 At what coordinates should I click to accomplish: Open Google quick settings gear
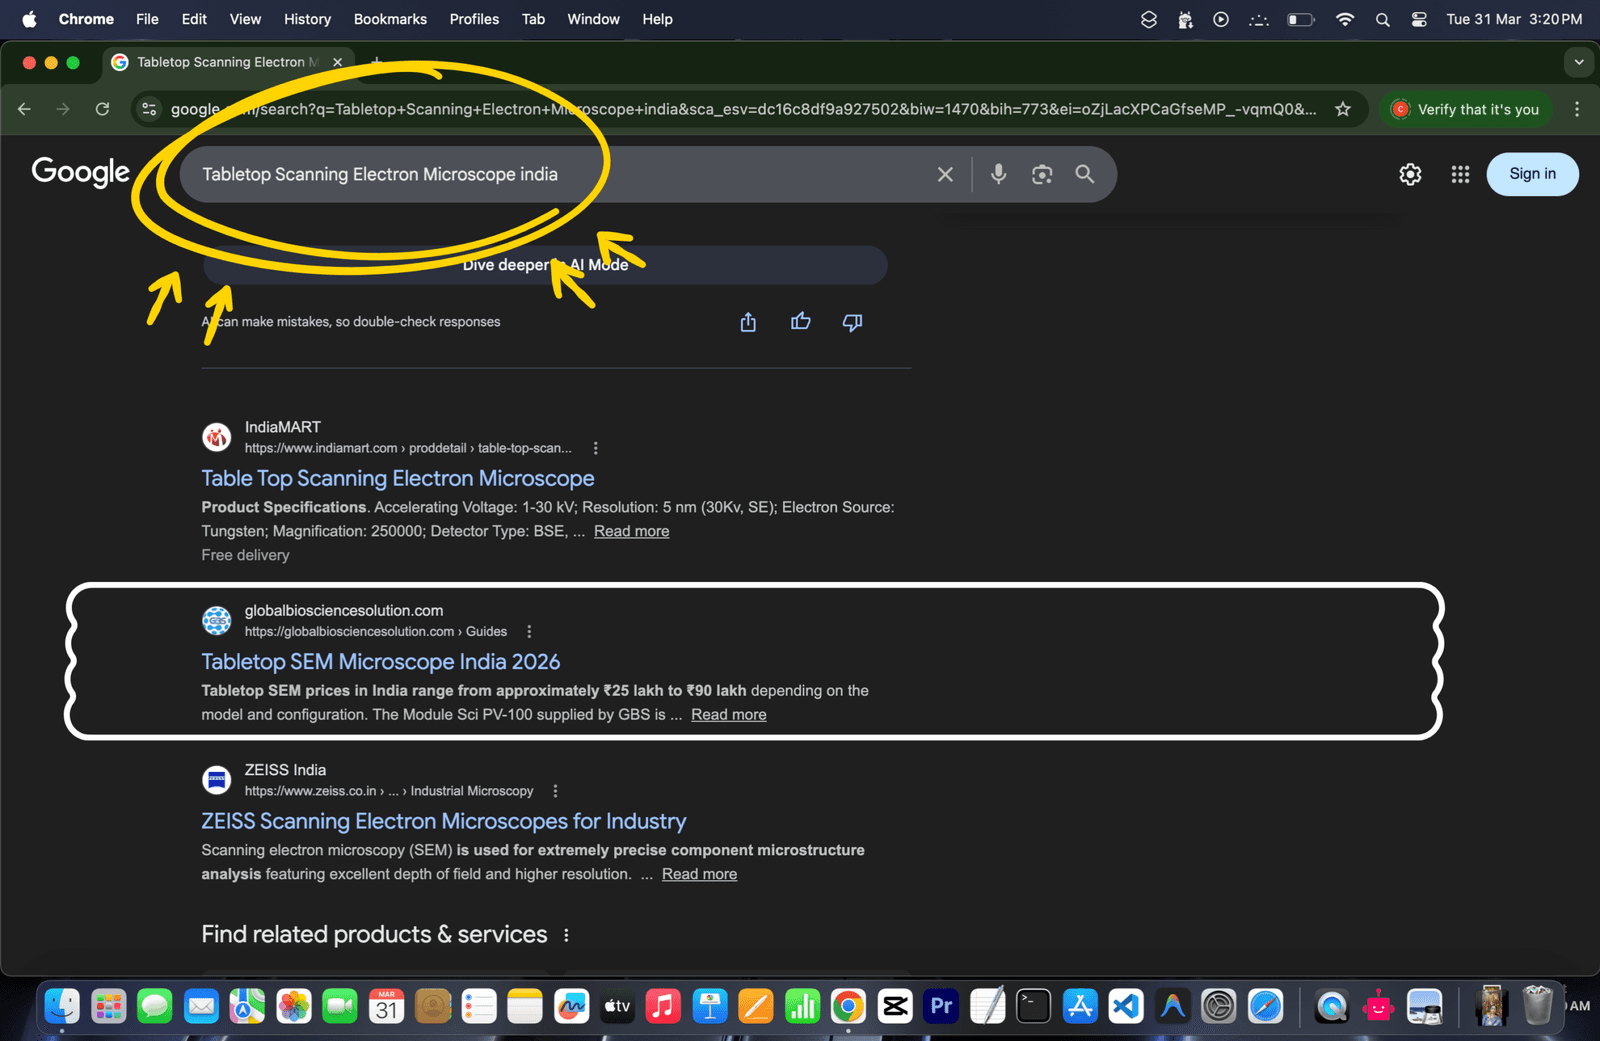[1410, 174]
